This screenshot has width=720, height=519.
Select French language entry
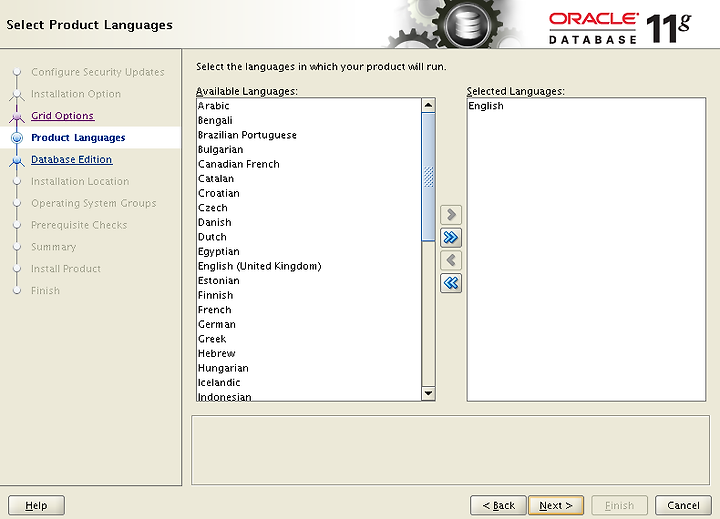pos(309,310)
